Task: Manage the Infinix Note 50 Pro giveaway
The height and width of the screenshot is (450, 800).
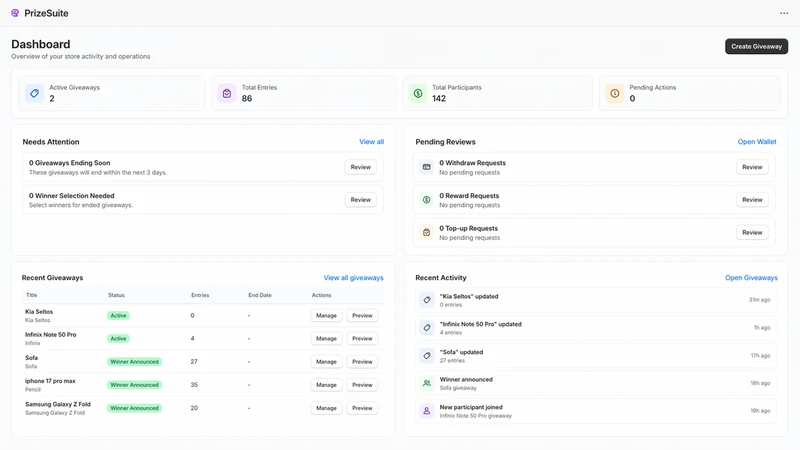Action: click(326, 339)
